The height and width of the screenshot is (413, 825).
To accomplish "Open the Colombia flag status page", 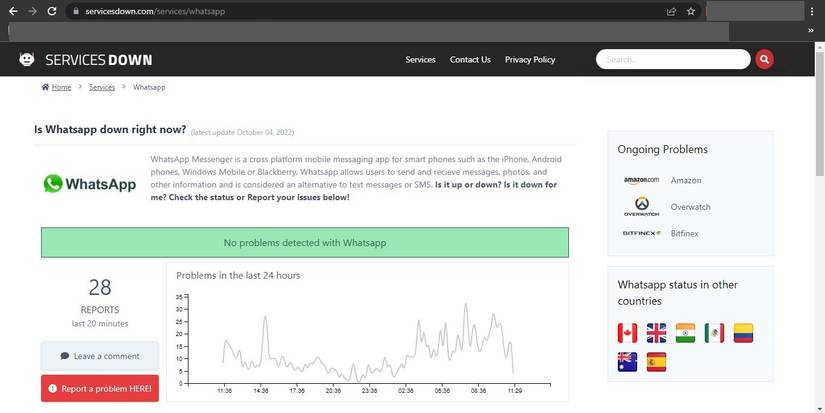I will click(x=743, y=333).
